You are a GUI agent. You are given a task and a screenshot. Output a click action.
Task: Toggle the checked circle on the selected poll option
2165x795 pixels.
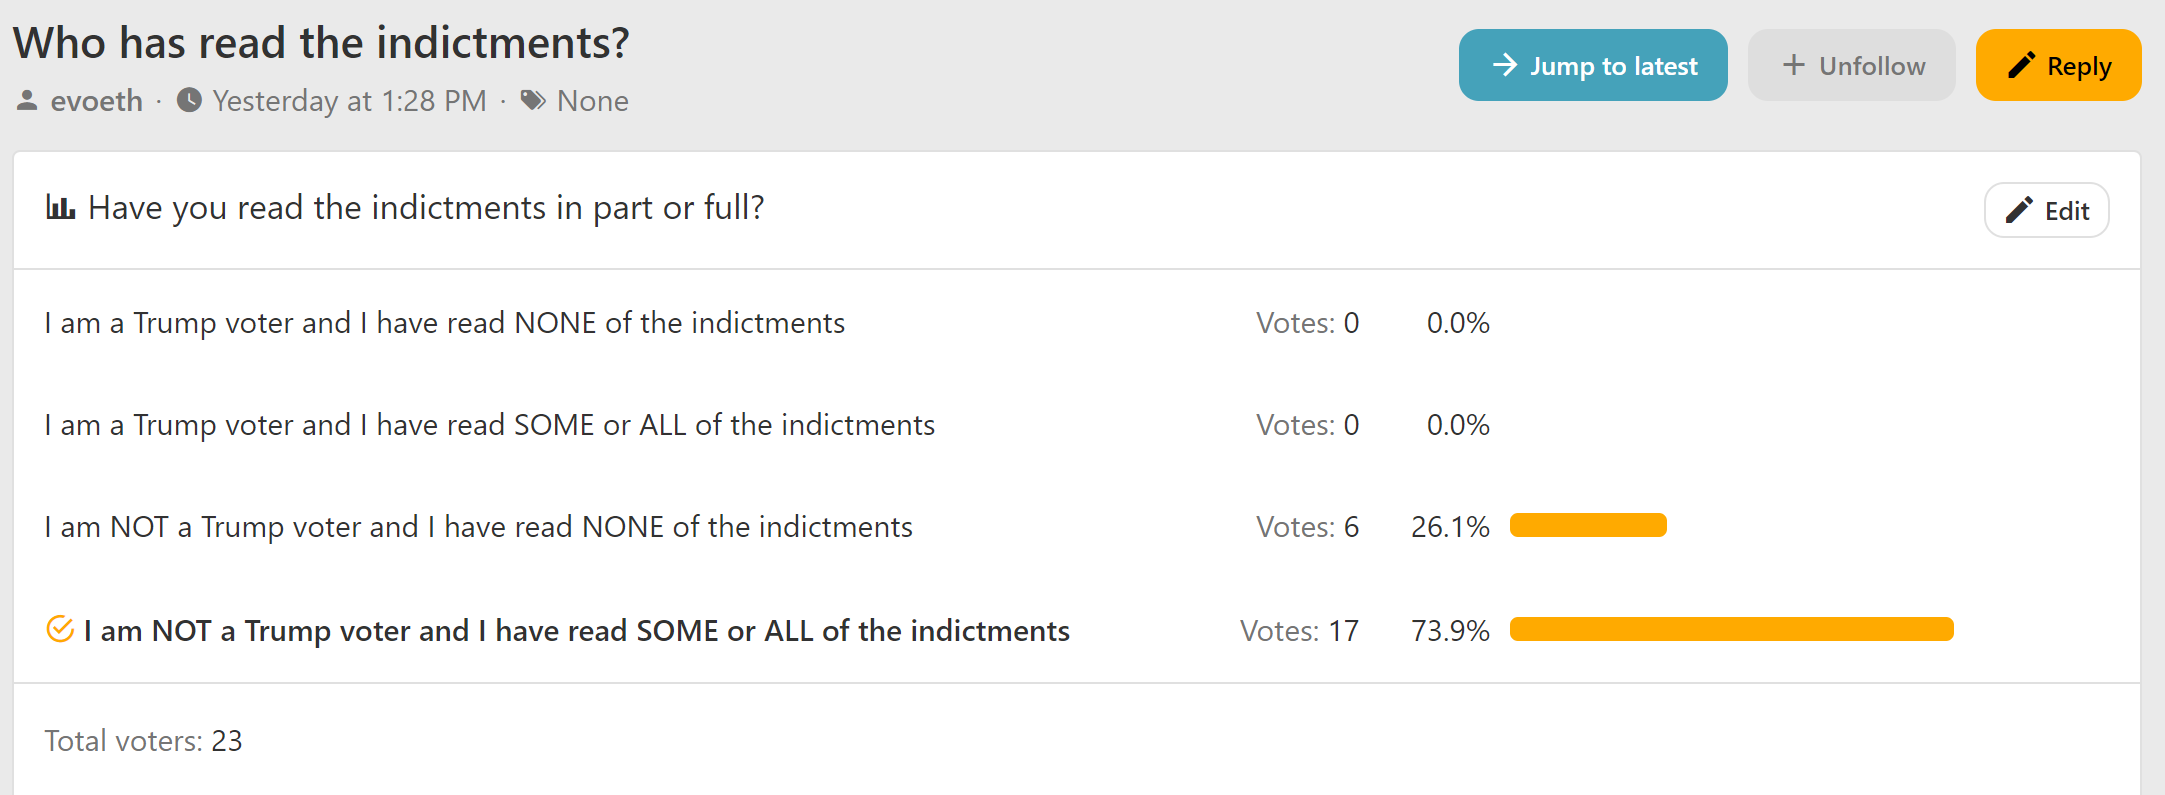(x=60, y=630)
